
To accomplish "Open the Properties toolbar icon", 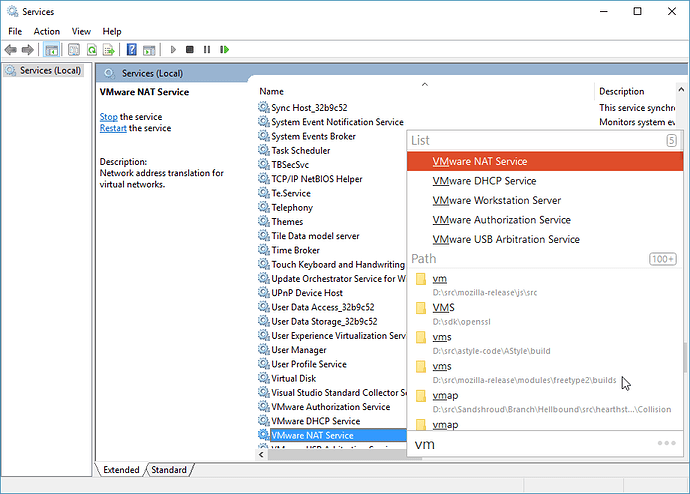I will point(74,50).
